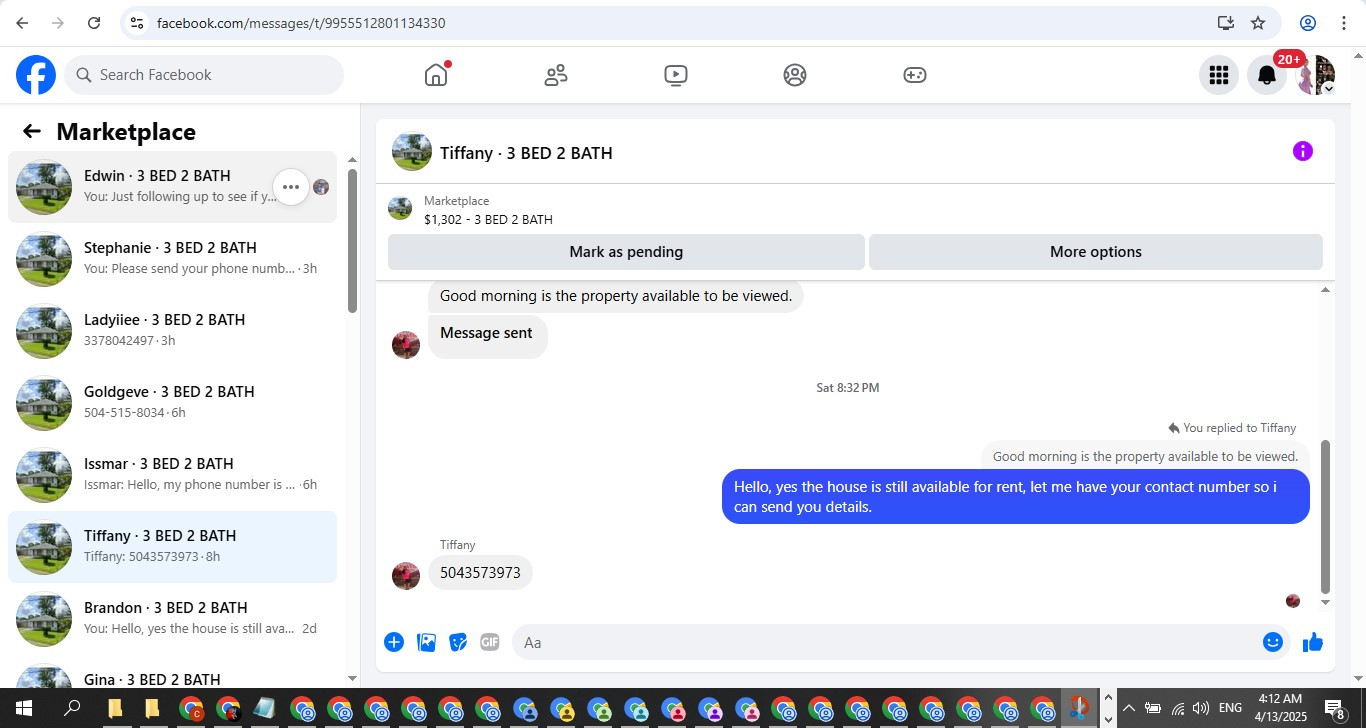
Task: Open the Groups icon in top navigation
Action: (x=795, y=75)
